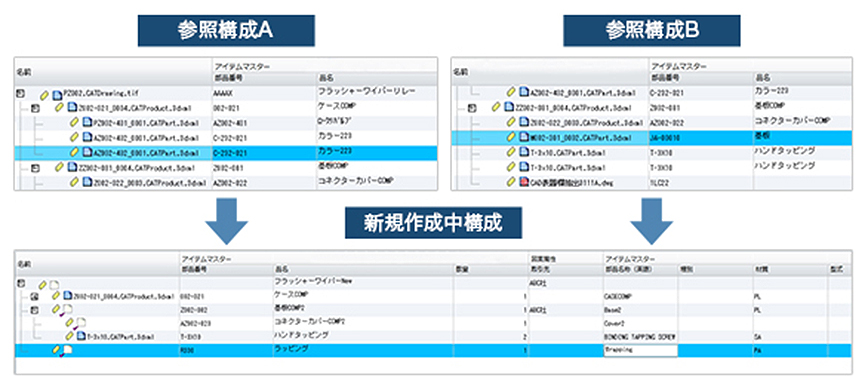Click the file icon of Z002-022_0003.CATProduct in 参照構成B

point(524,122)
